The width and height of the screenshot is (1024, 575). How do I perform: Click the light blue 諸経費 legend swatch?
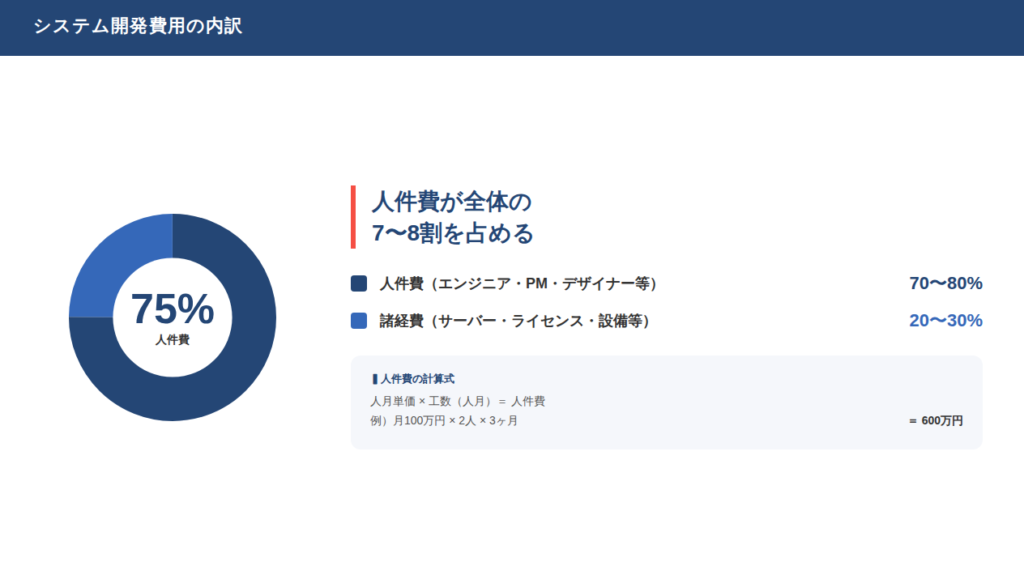pos(359,321)
